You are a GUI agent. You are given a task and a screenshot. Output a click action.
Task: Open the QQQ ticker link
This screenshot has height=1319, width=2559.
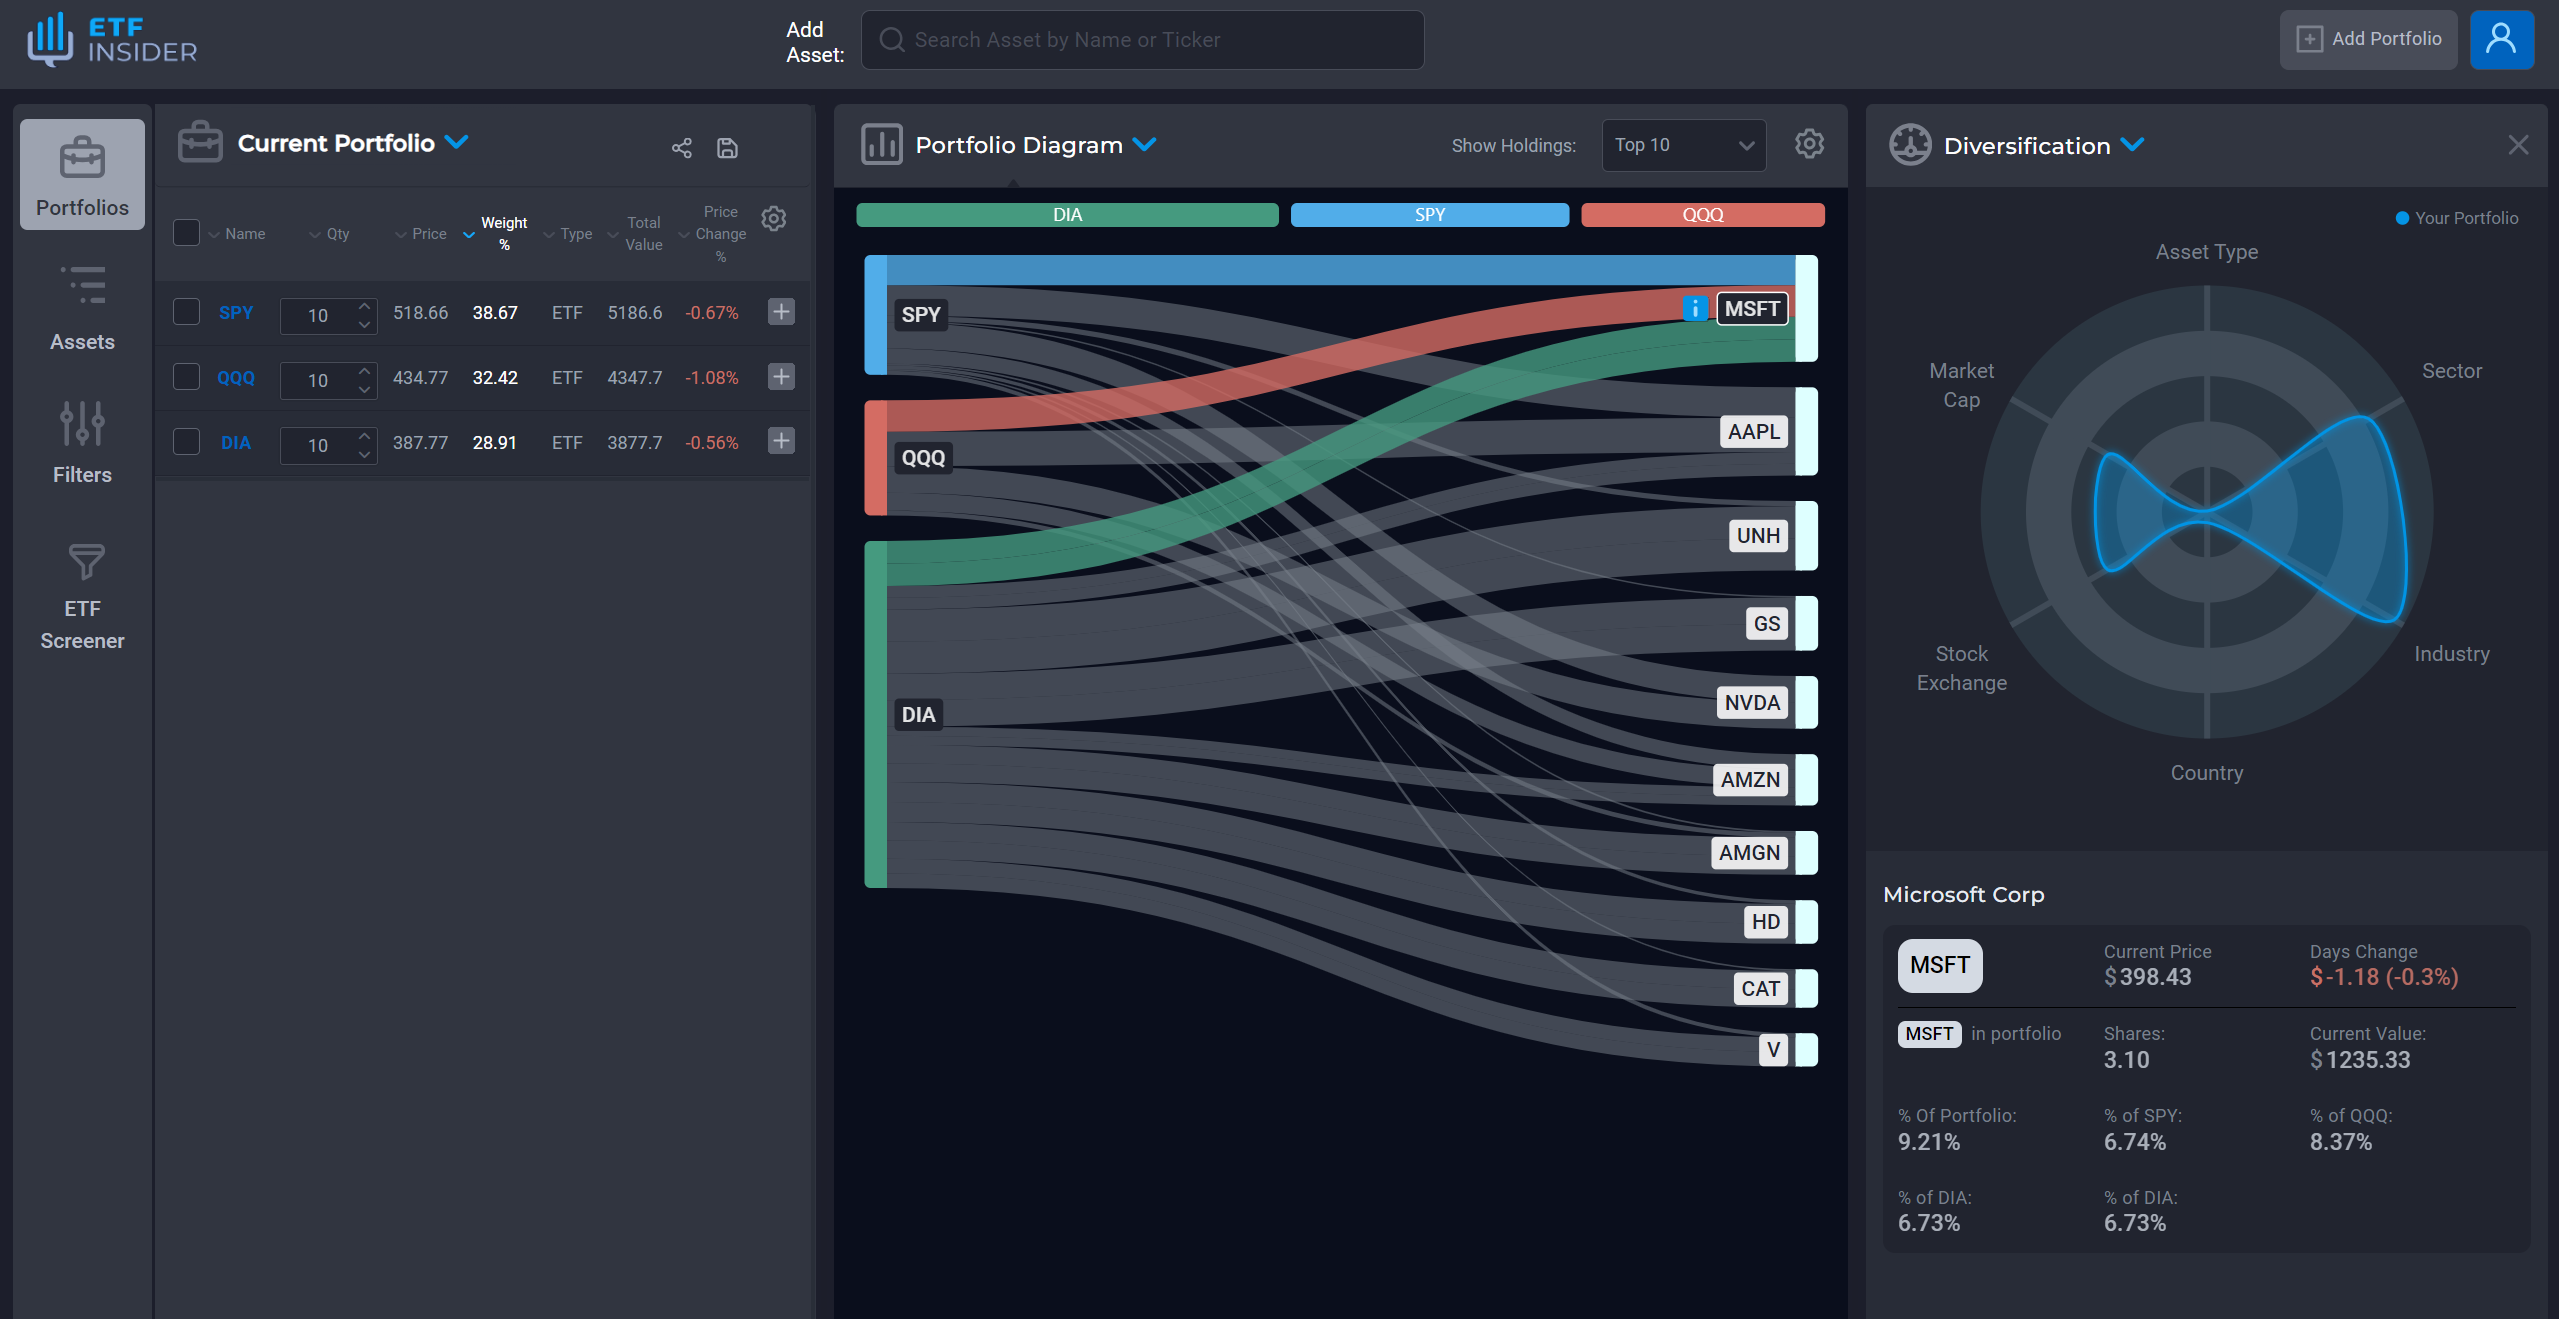(x=236, y=378)
